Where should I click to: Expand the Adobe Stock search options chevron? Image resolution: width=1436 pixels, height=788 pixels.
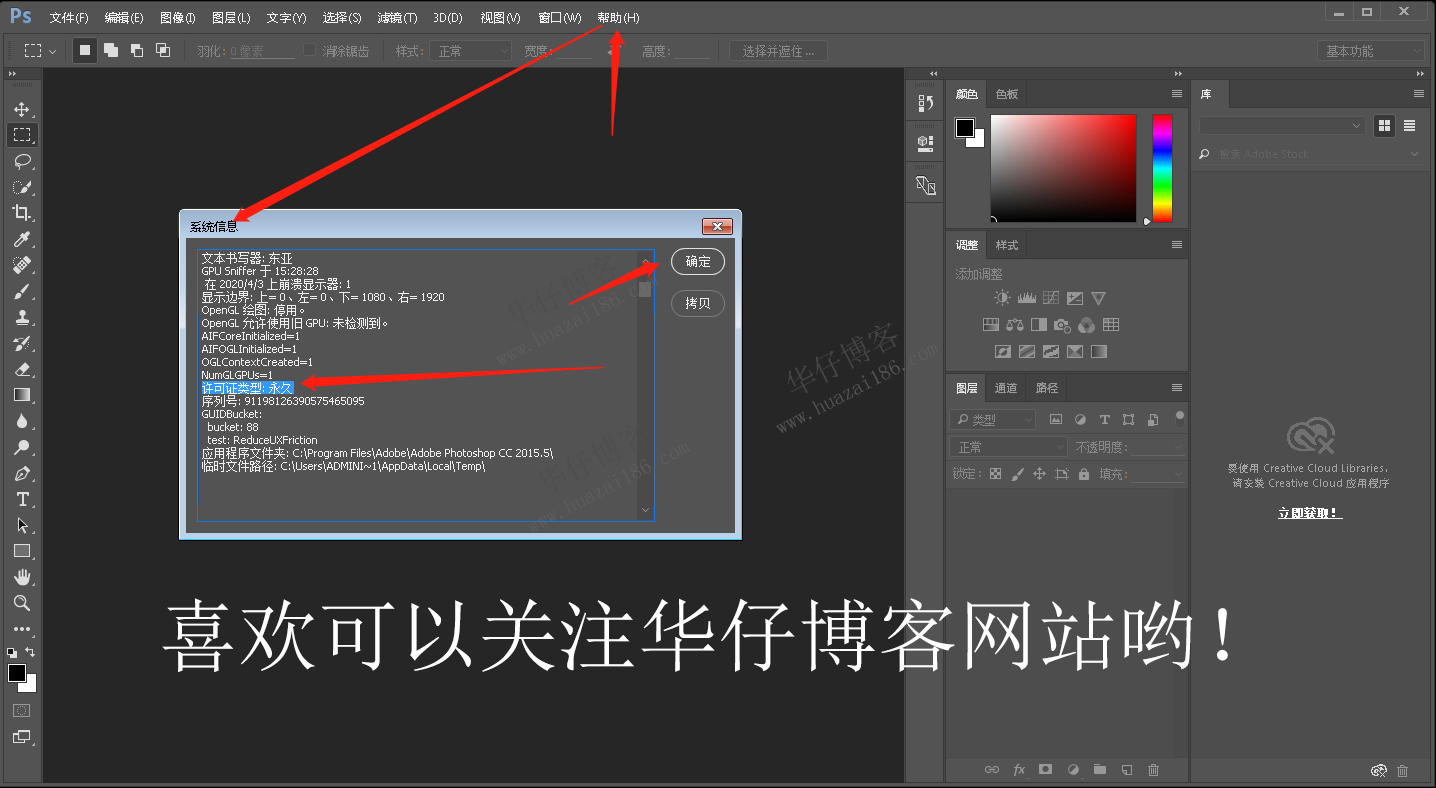(1414, 154)
